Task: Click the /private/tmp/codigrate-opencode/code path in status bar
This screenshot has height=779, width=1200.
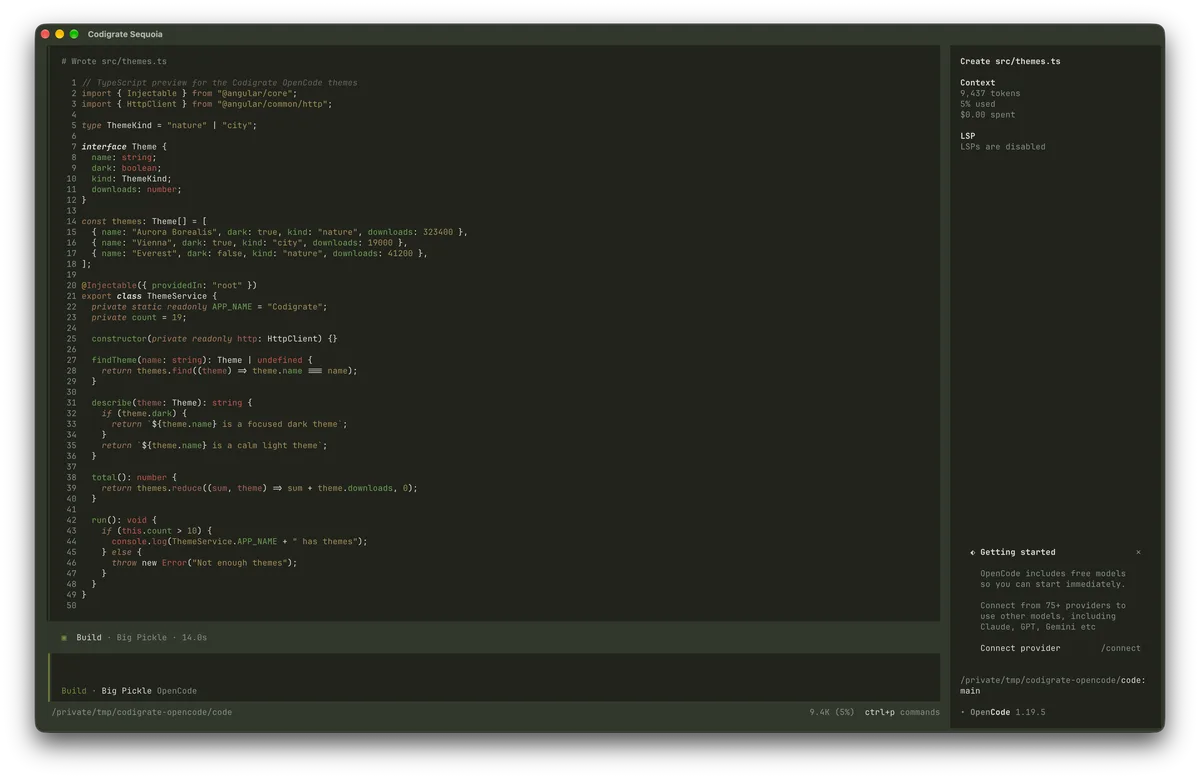Action: pyautogui.click(x=142, y=712)
